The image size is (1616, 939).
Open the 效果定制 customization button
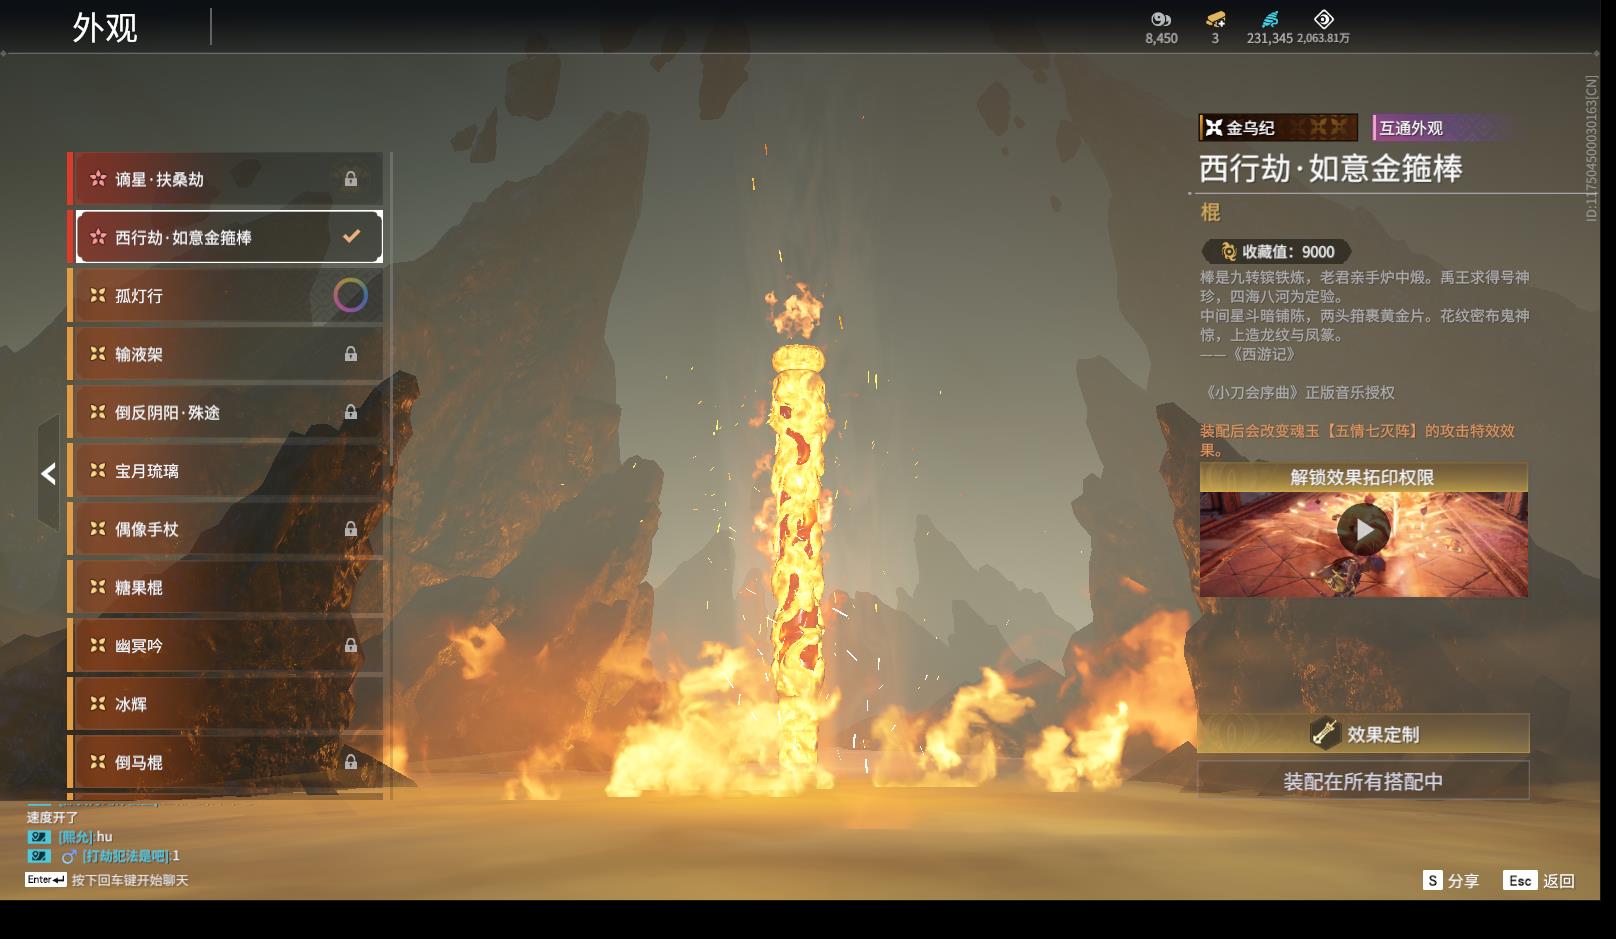click(x=1363, y=734)
